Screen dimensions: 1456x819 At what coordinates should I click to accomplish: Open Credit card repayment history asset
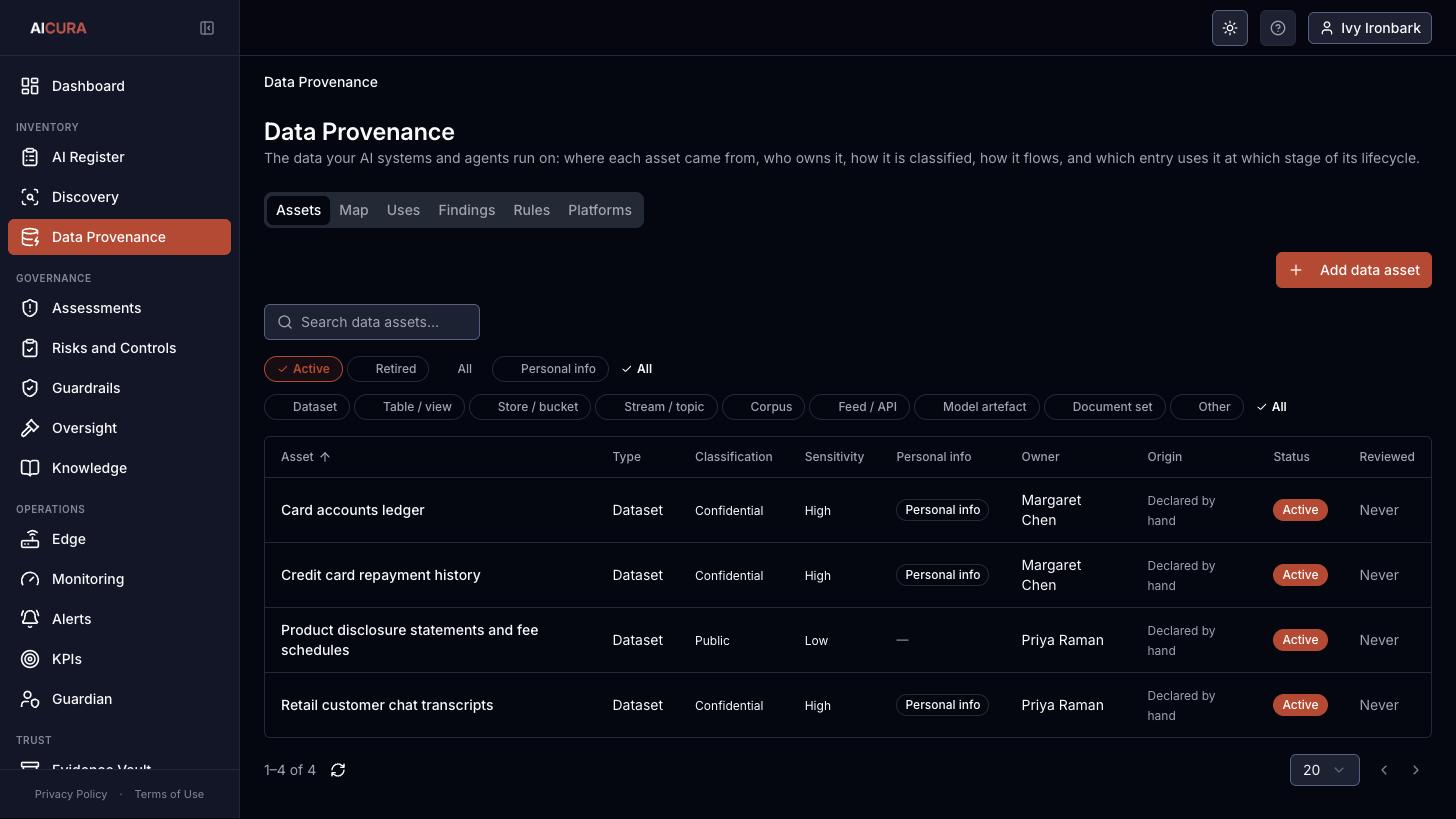point(381,575)
